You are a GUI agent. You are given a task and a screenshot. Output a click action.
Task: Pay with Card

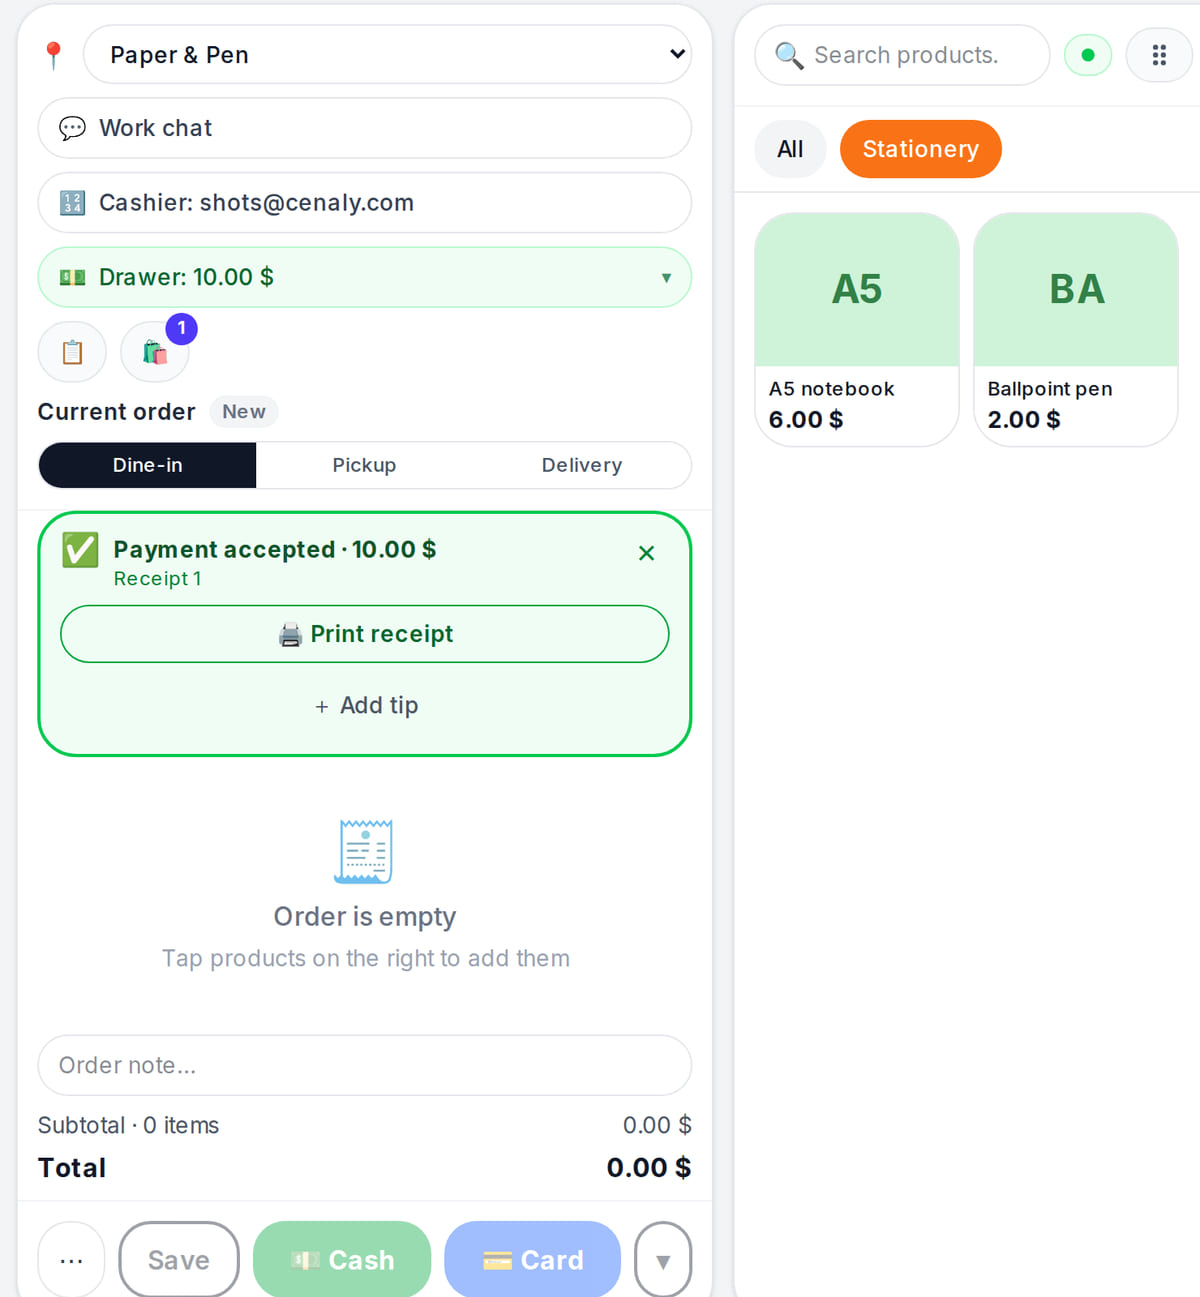click(x=533, y=1260)
